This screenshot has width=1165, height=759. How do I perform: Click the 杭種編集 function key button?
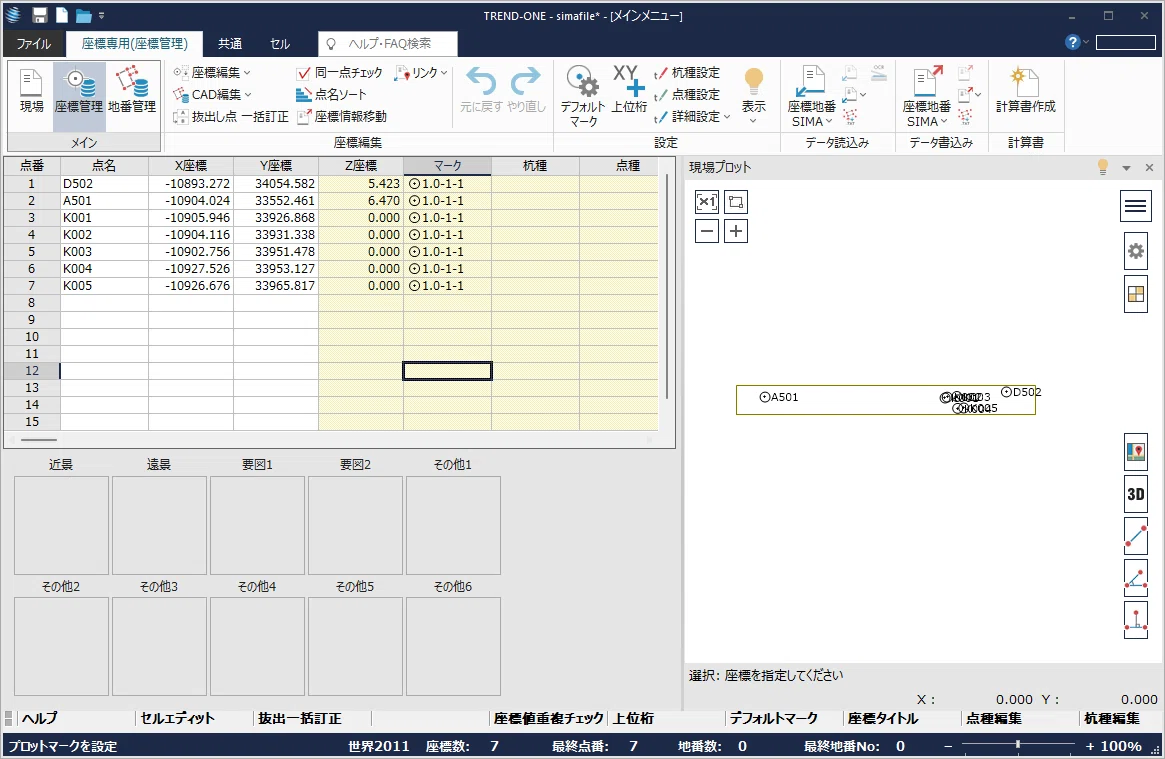[1112, 718]
